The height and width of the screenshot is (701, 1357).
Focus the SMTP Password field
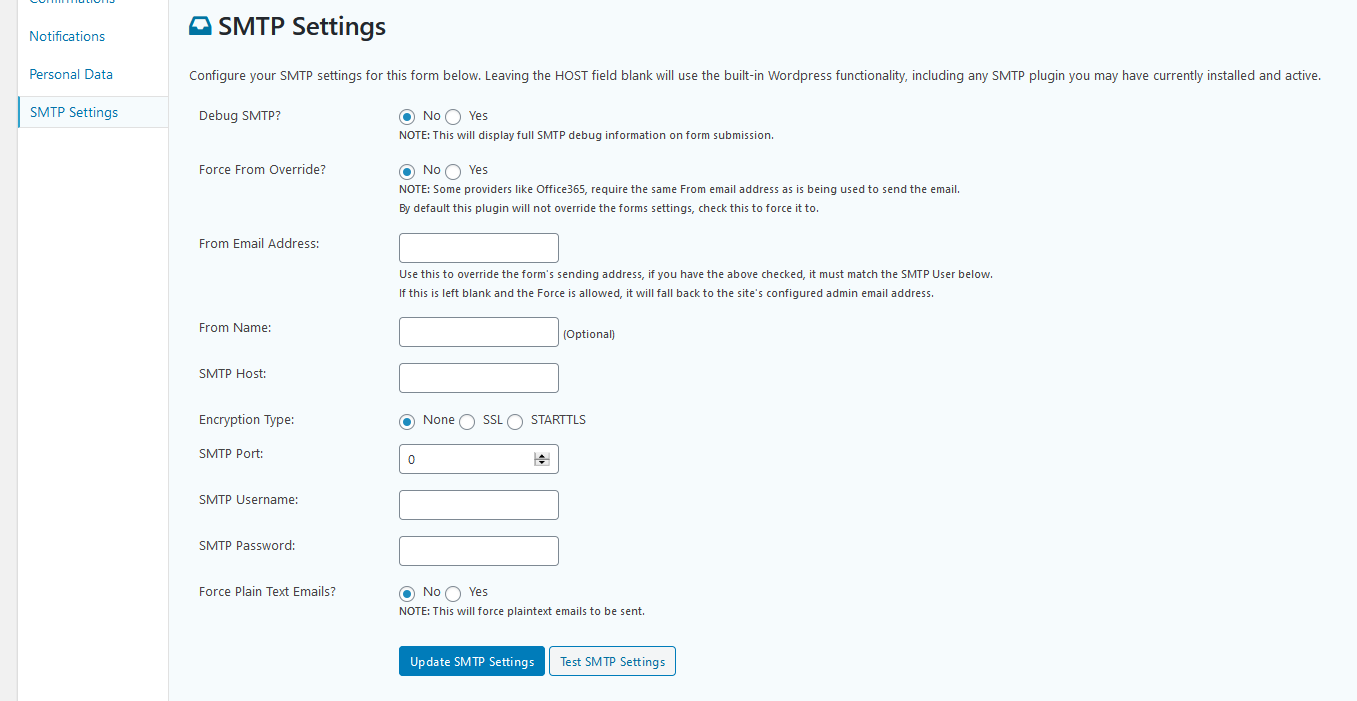tap(479, 551)
